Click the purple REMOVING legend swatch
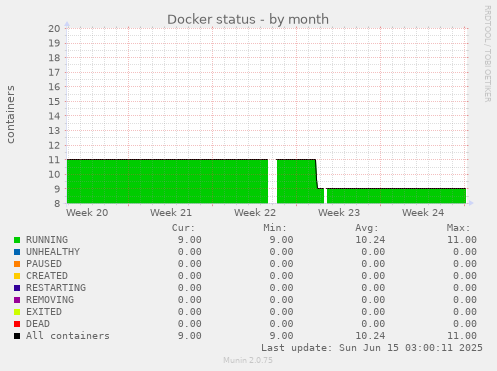 tap(17, 300)
